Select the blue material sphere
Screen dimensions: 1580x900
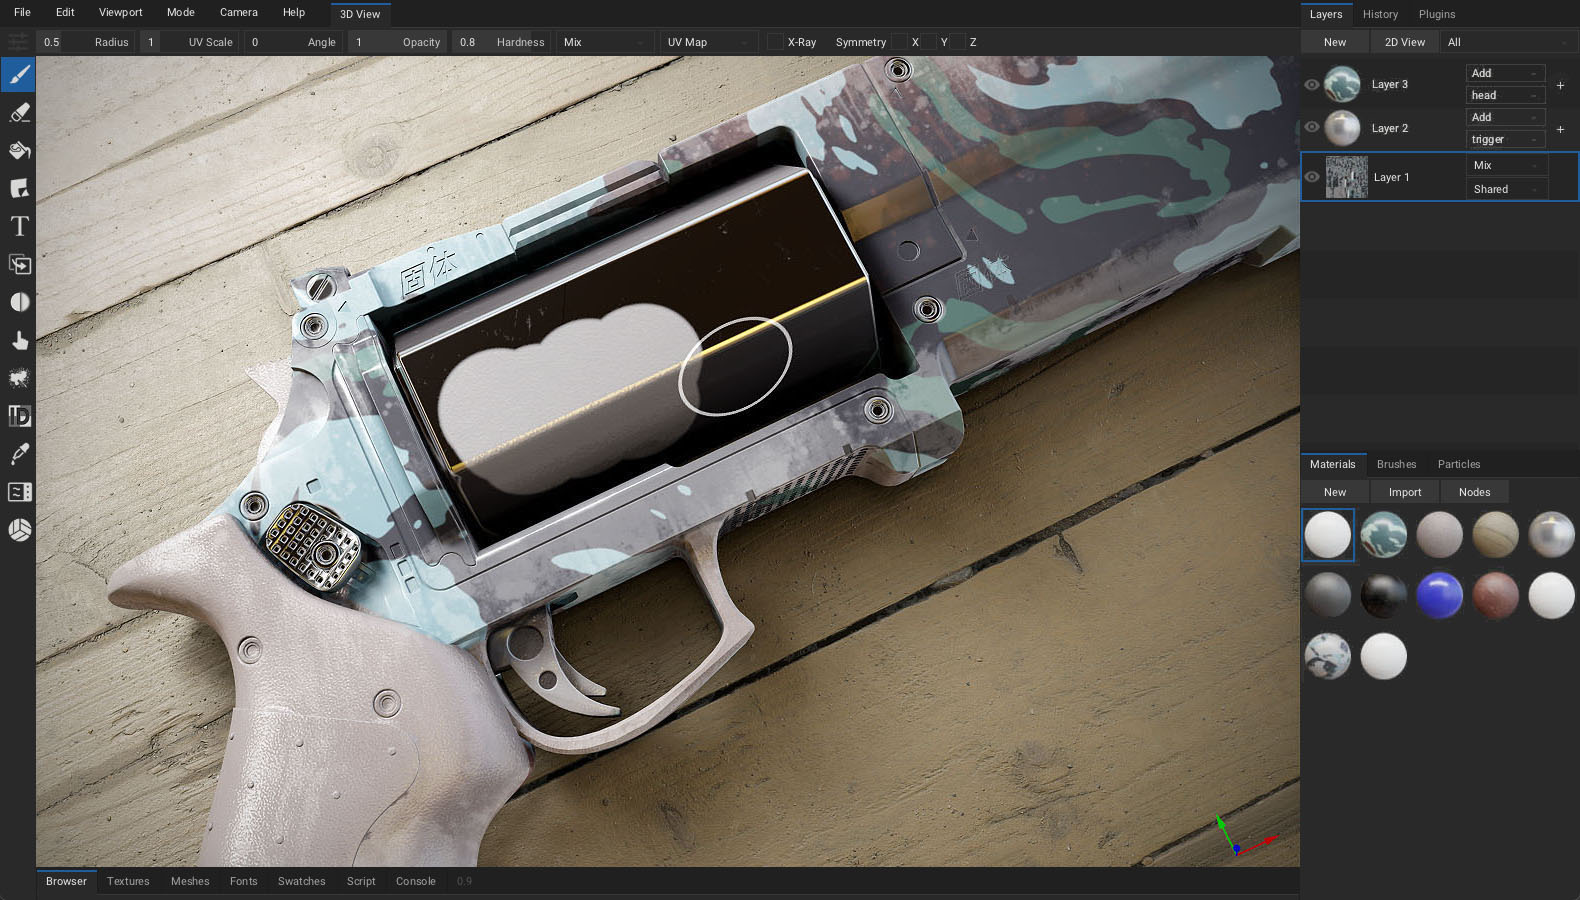pos(1439,595)
